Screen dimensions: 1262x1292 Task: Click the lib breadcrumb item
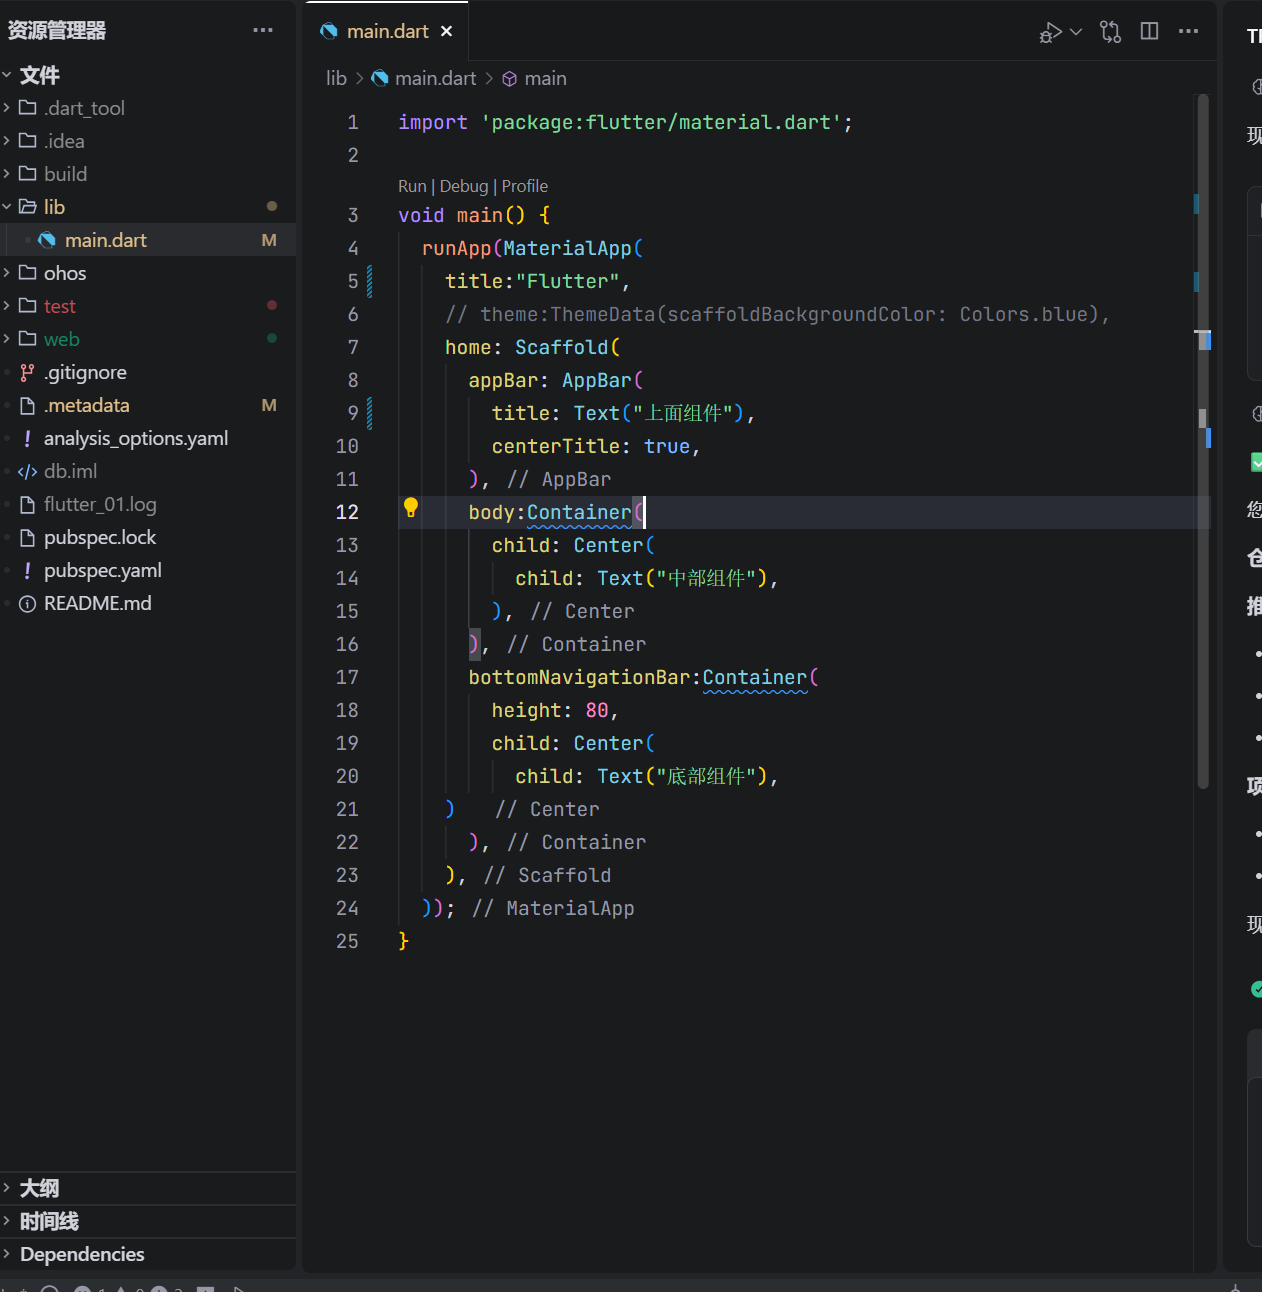click(x=336, y=78)
